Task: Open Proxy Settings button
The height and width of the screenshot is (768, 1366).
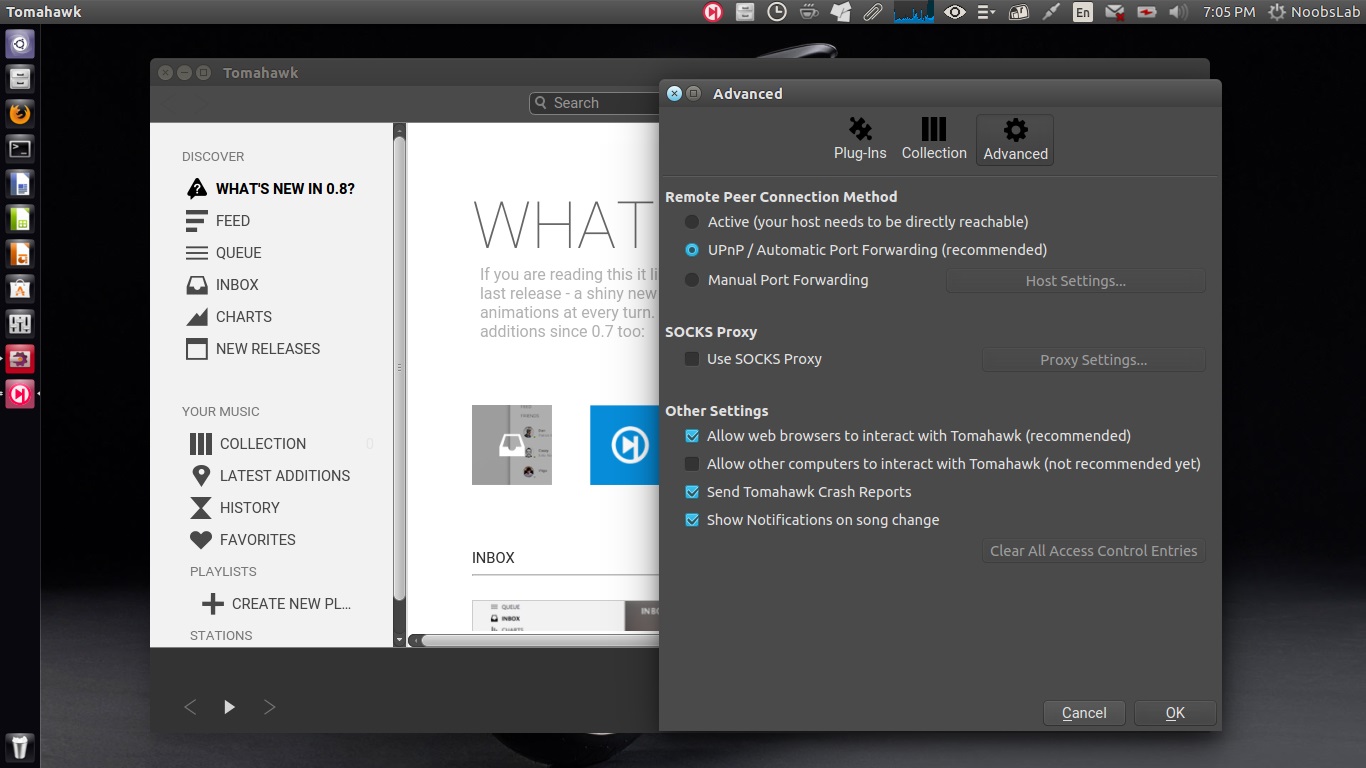Action: (1094, 360)
